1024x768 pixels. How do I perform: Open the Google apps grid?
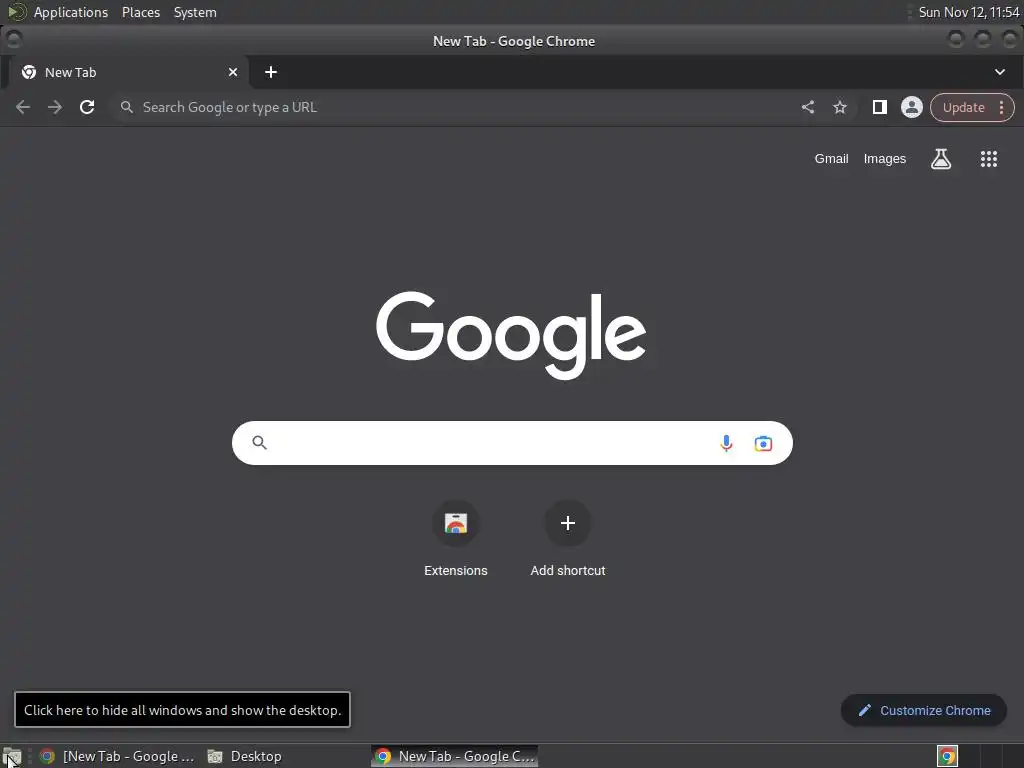[989, 159]
